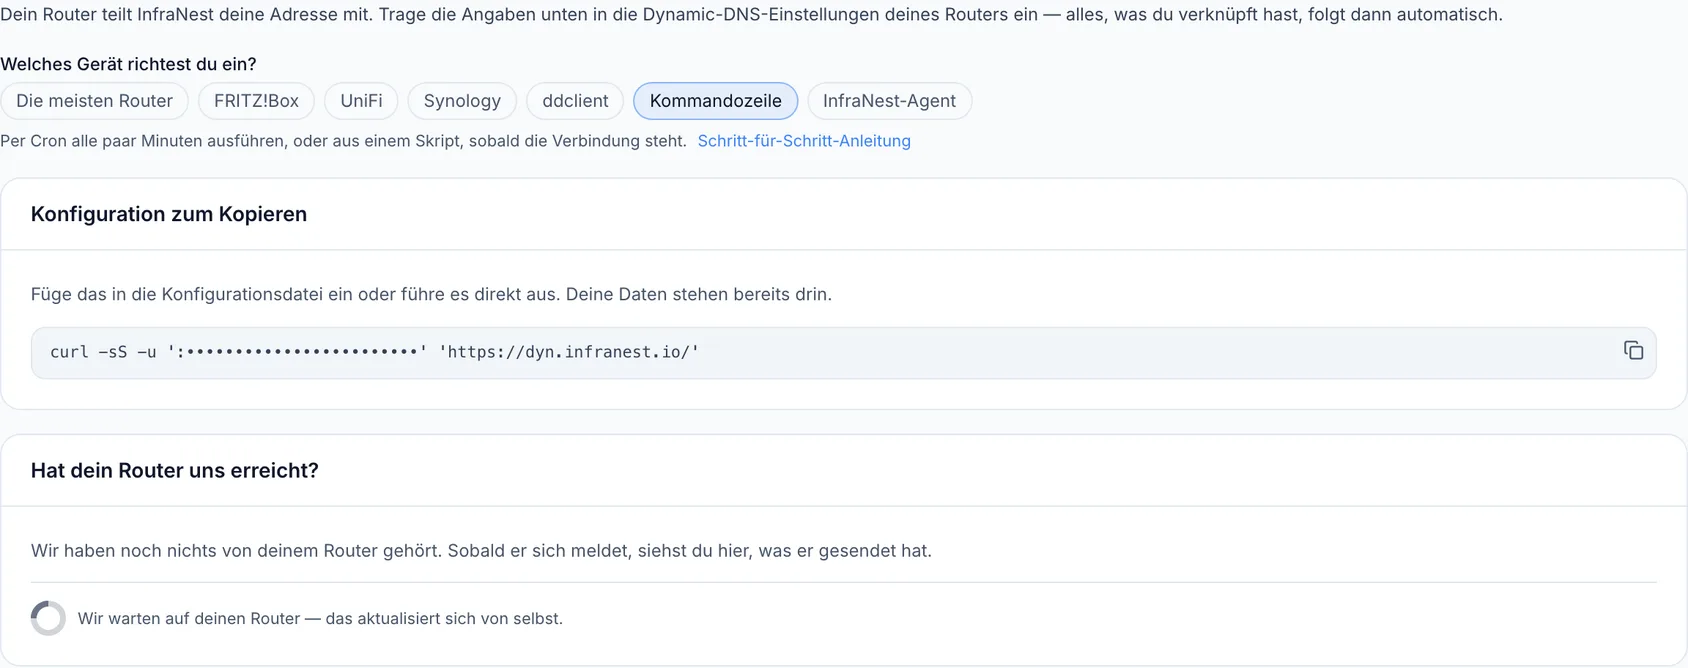Click the 'Konfiguration zum Kopieren' heading

point(169,214)
